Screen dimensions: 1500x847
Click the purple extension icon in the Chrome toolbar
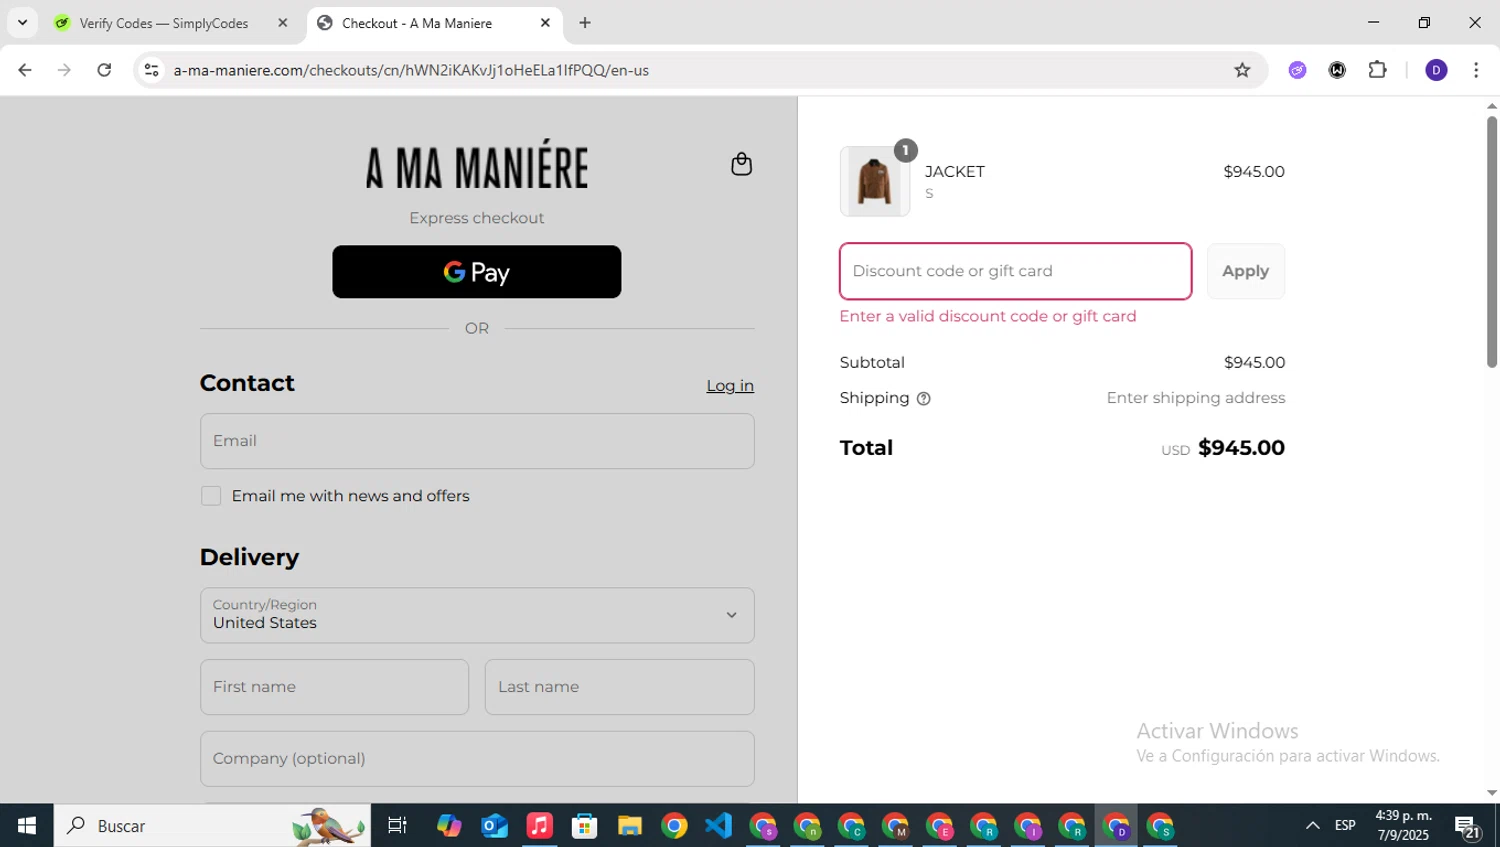pos(1297,70)
